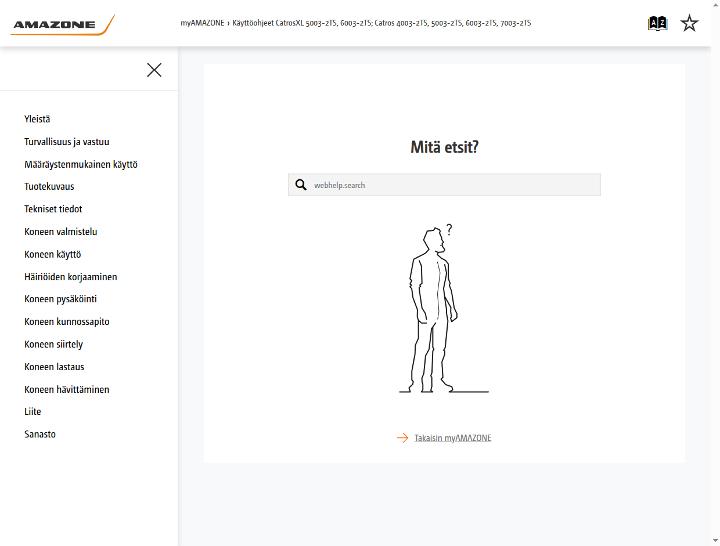
Task: Click the scrollbar down arrow
Action: (715, 541)
